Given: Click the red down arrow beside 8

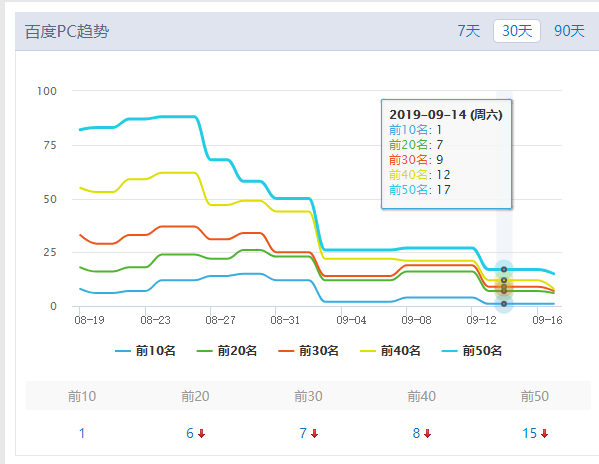Looking at the screenshot, I should (x=427, y=433).
